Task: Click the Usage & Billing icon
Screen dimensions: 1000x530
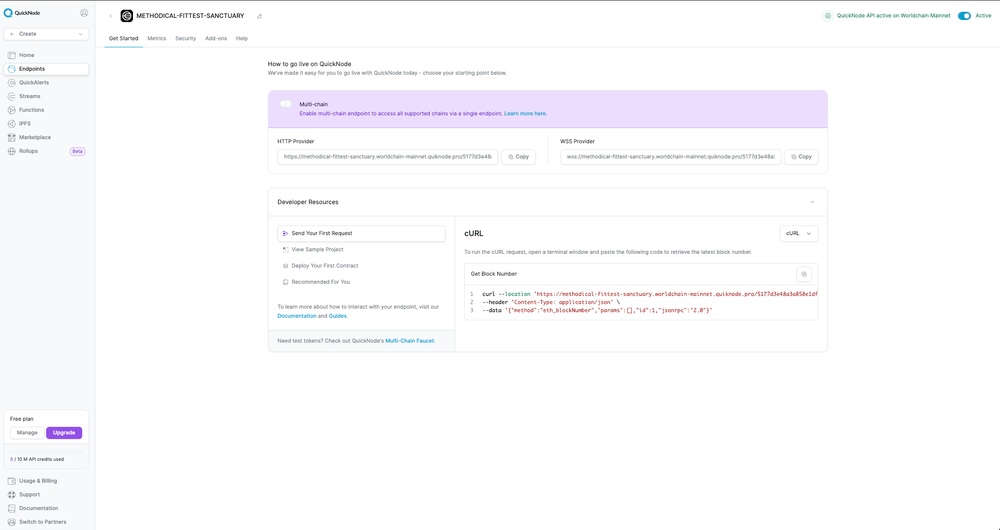Action: [11, 481]
